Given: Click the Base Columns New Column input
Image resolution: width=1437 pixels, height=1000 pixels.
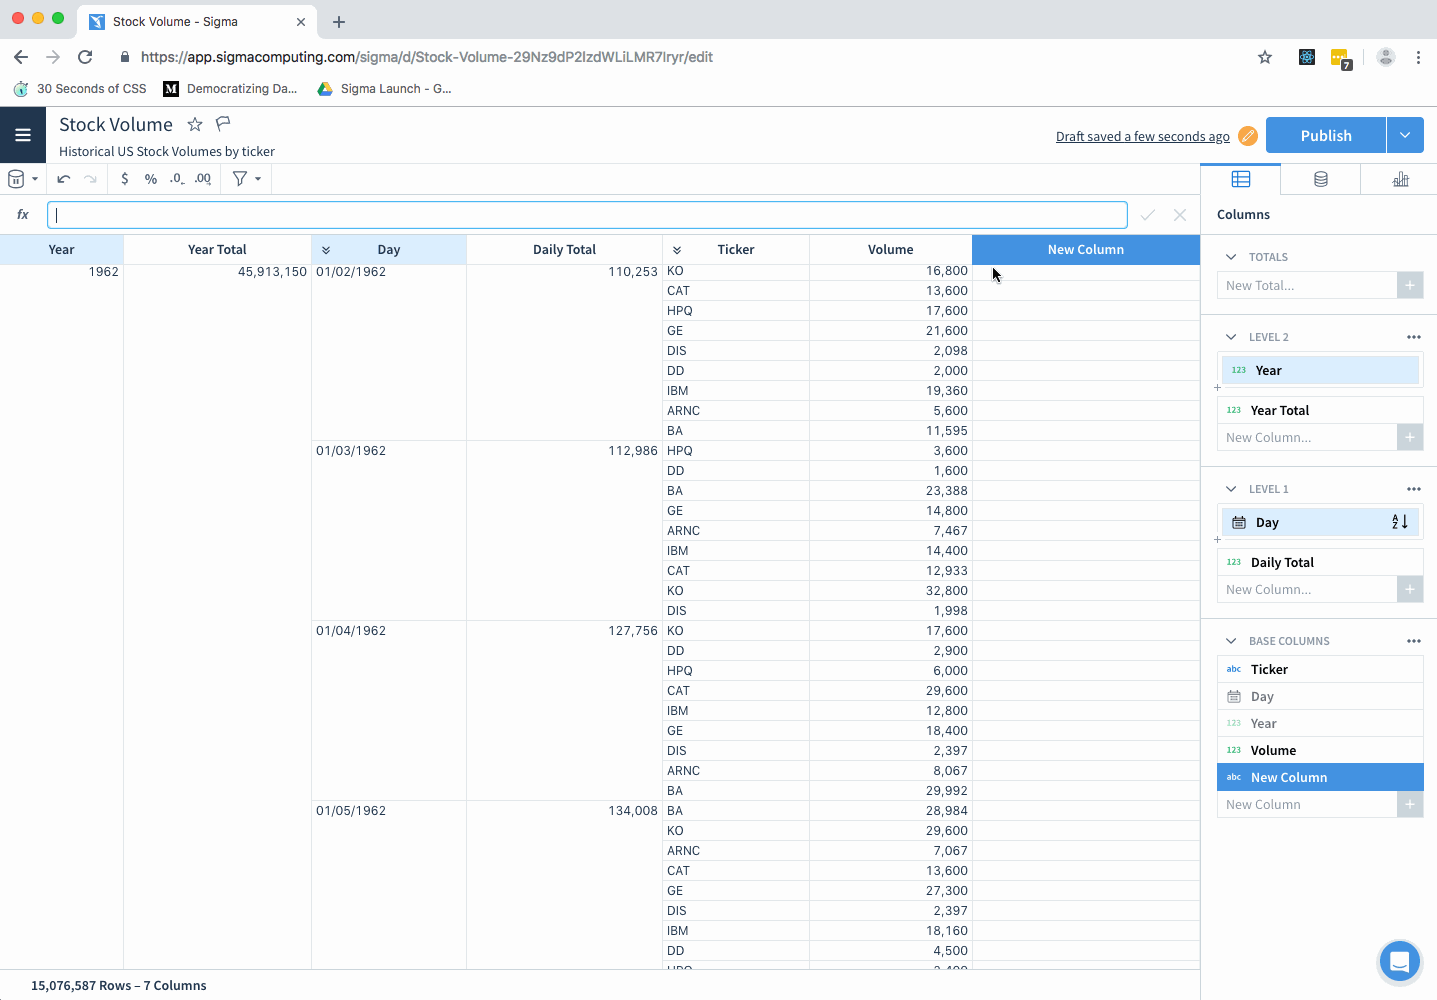Looking at the screenshot, I should [x=1307, y=804].
